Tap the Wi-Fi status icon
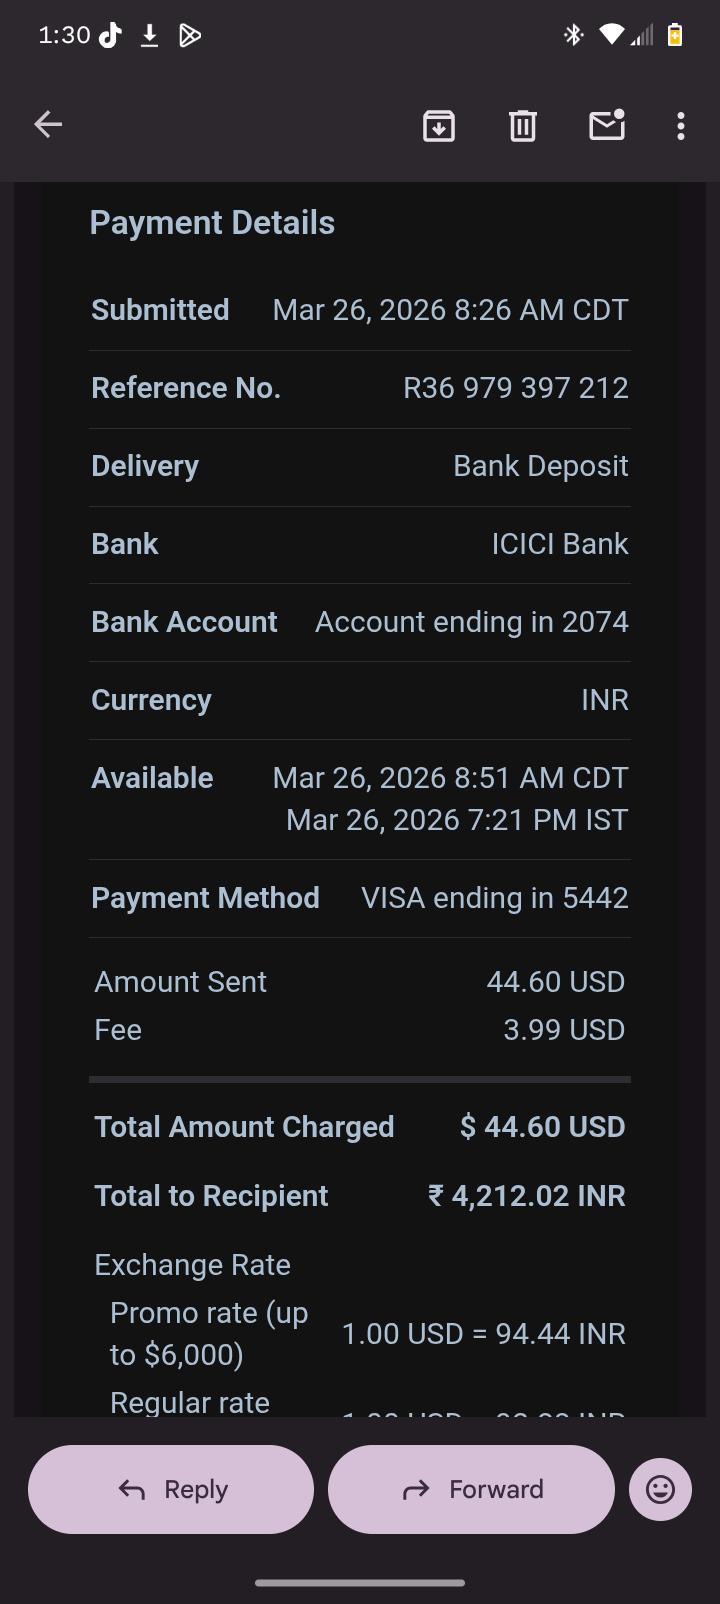 coord(611,36)
